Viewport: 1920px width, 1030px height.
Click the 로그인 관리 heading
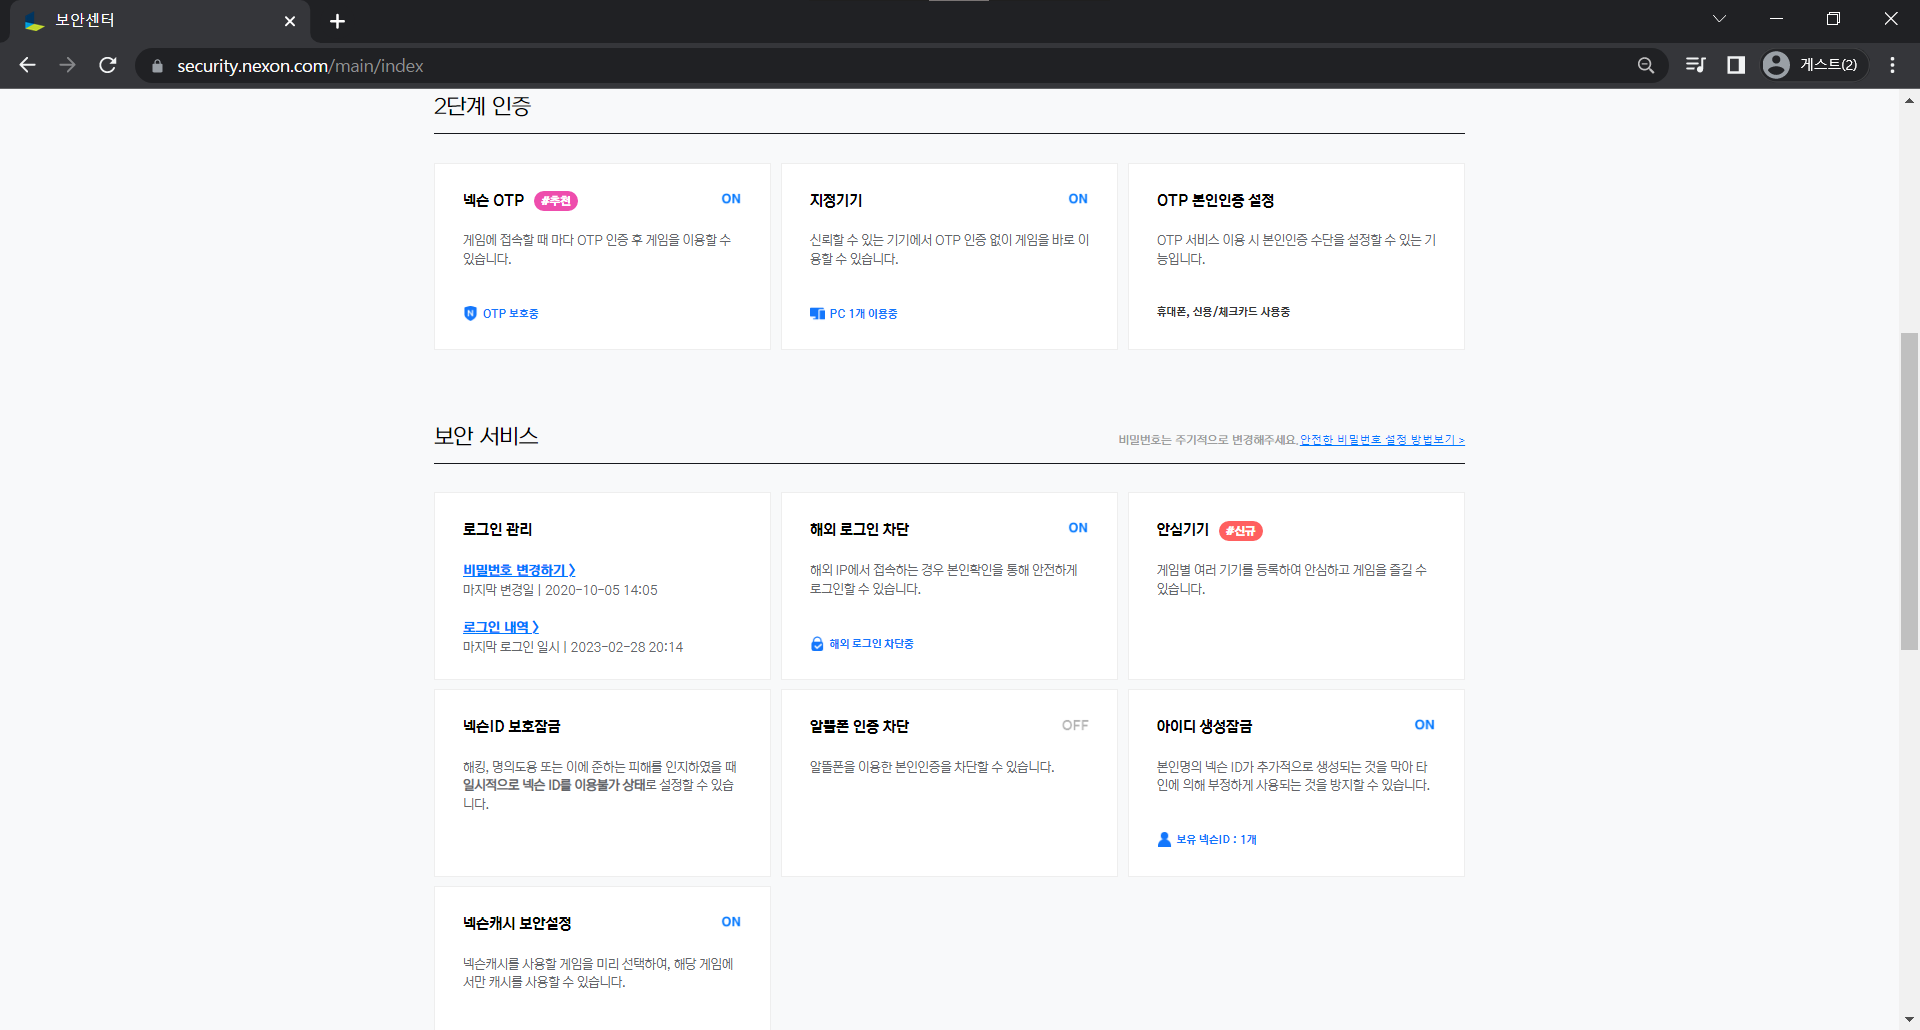click(x=497, y=529)
